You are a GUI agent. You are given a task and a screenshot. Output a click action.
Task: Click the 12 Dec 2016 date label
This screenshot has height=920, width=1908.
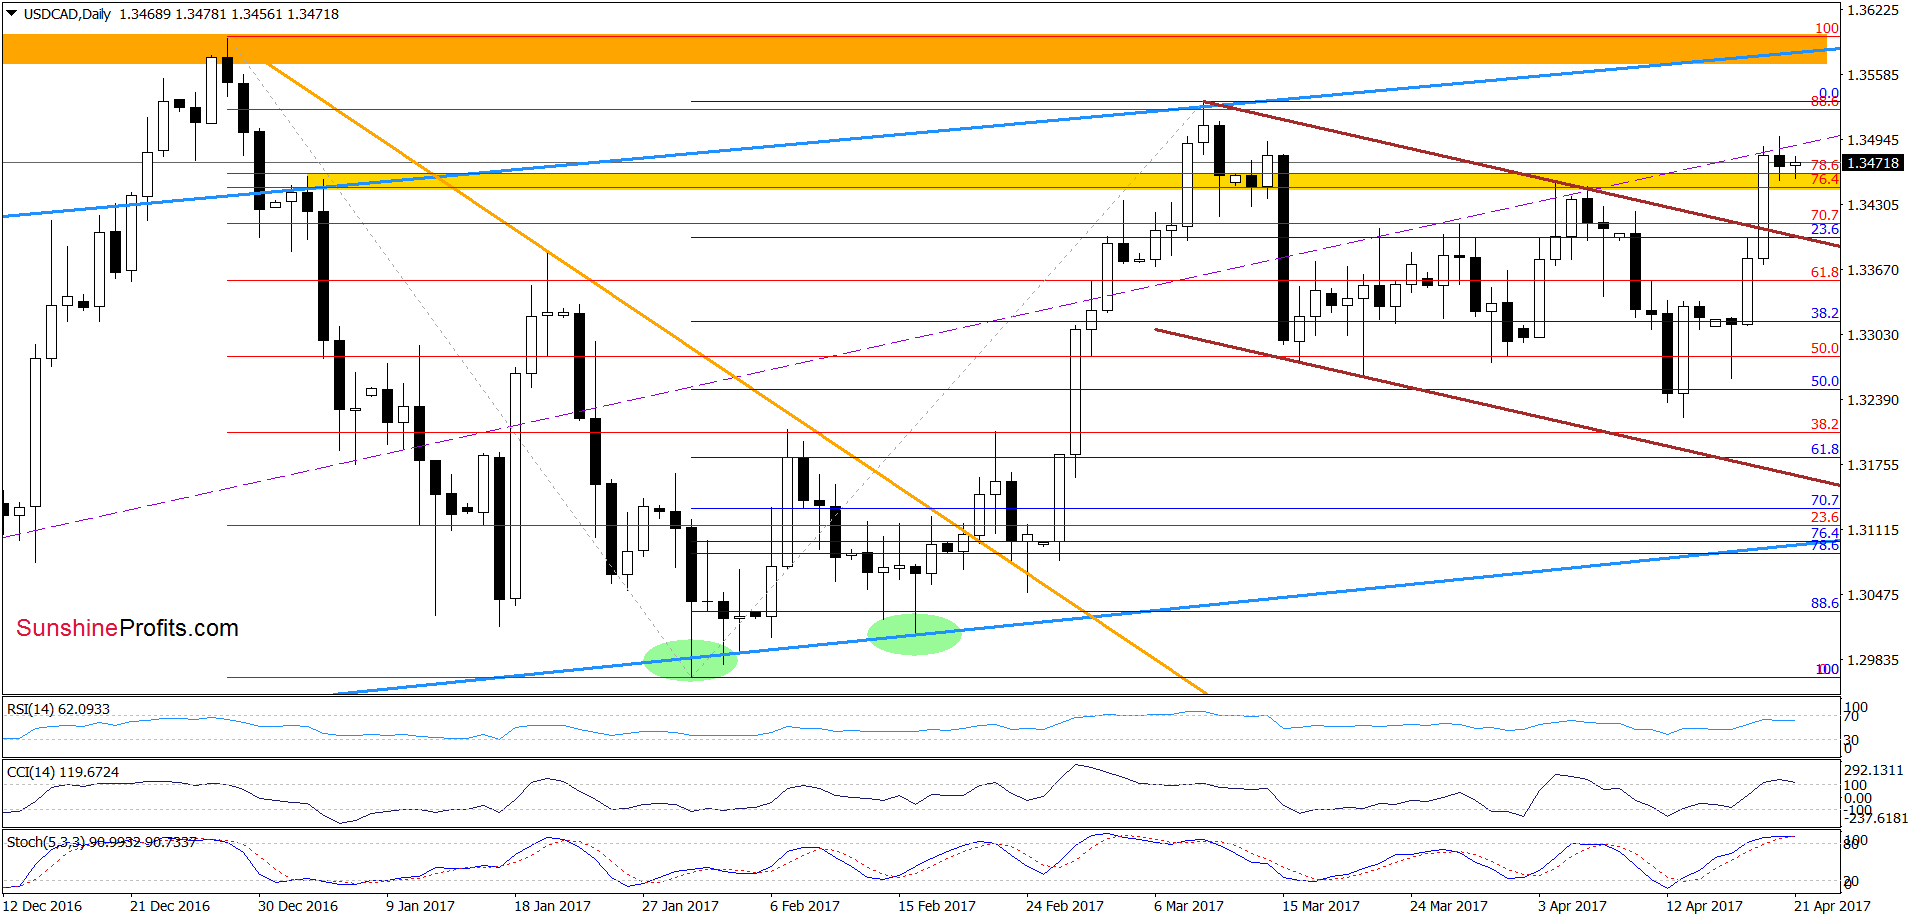click(43, 906)
